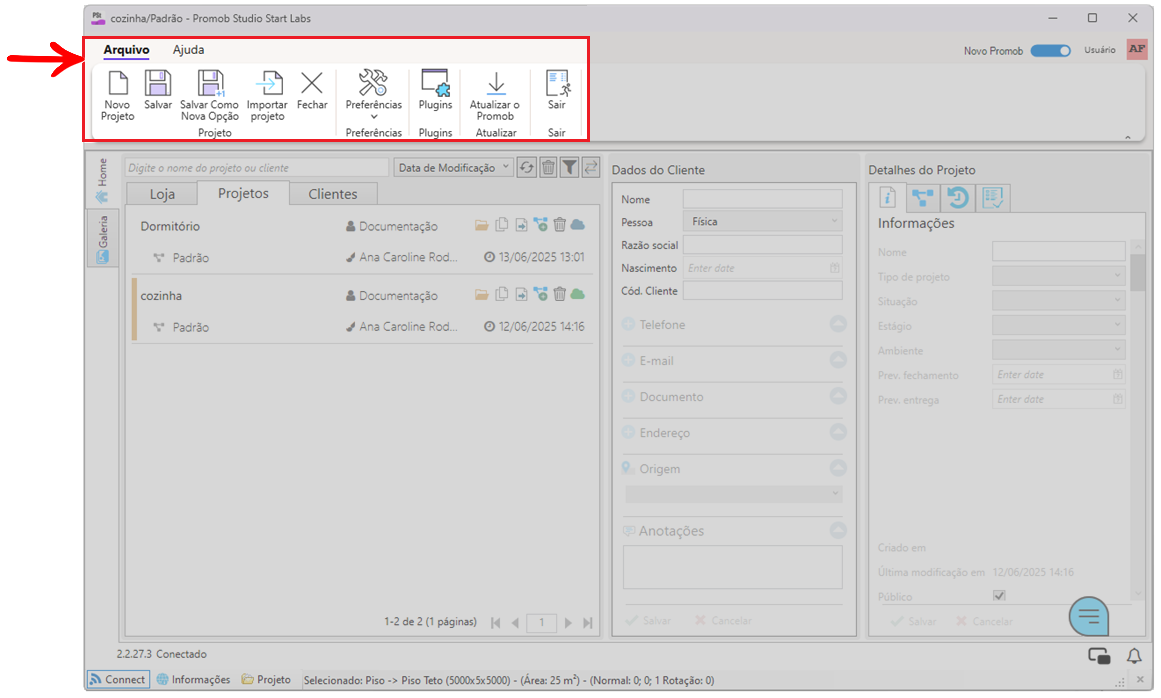Click the project or client search field
The height and width of the screenshot is (698, 1161).
[x=256, y=168]
